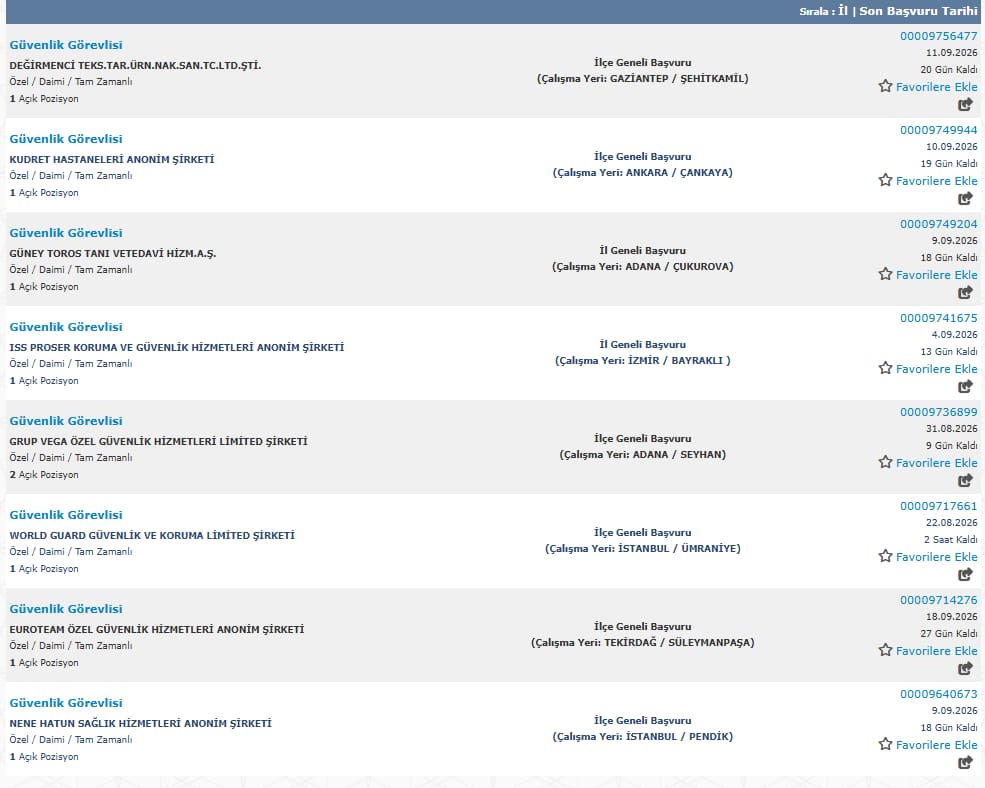The height and width of the screenshot is (788, 985).
Task: Click work location TEKİRDAĞ / SÜLEYMANPAŞA
Action: coord(643,642)
